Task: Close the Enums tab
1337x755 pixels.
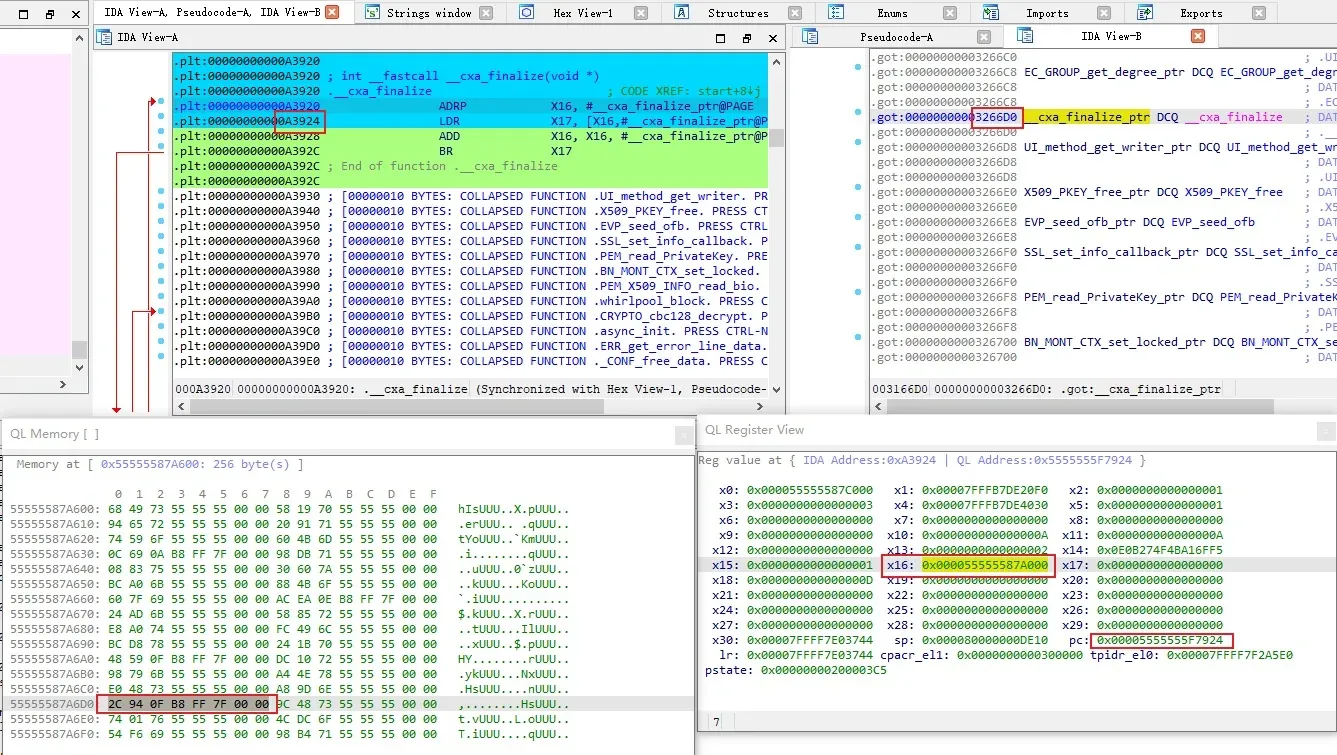Action: click(949, 13)
